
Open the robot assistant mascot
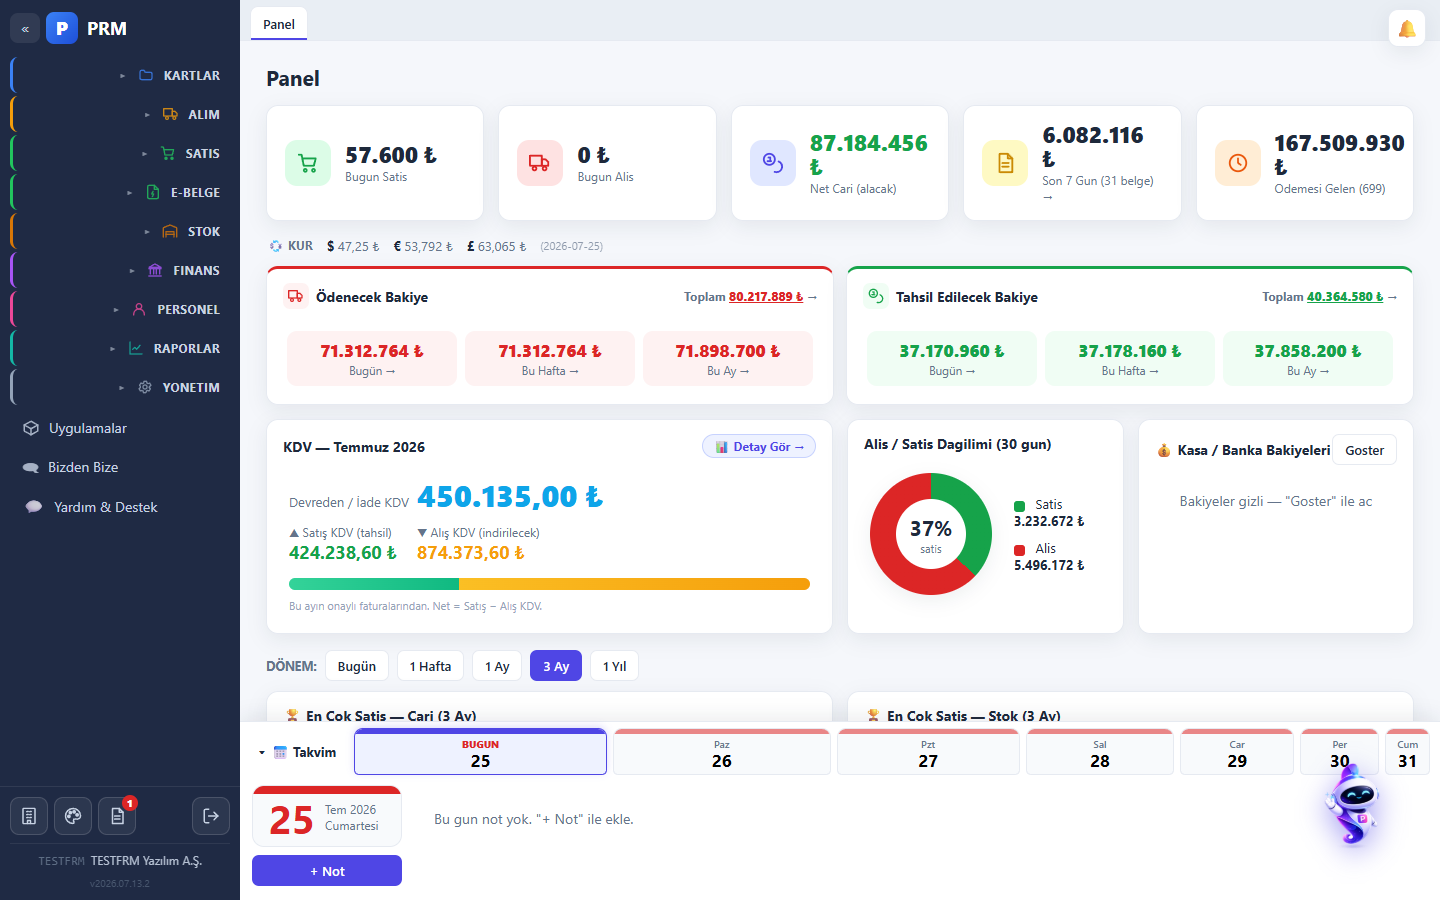tap(1353, 806)
